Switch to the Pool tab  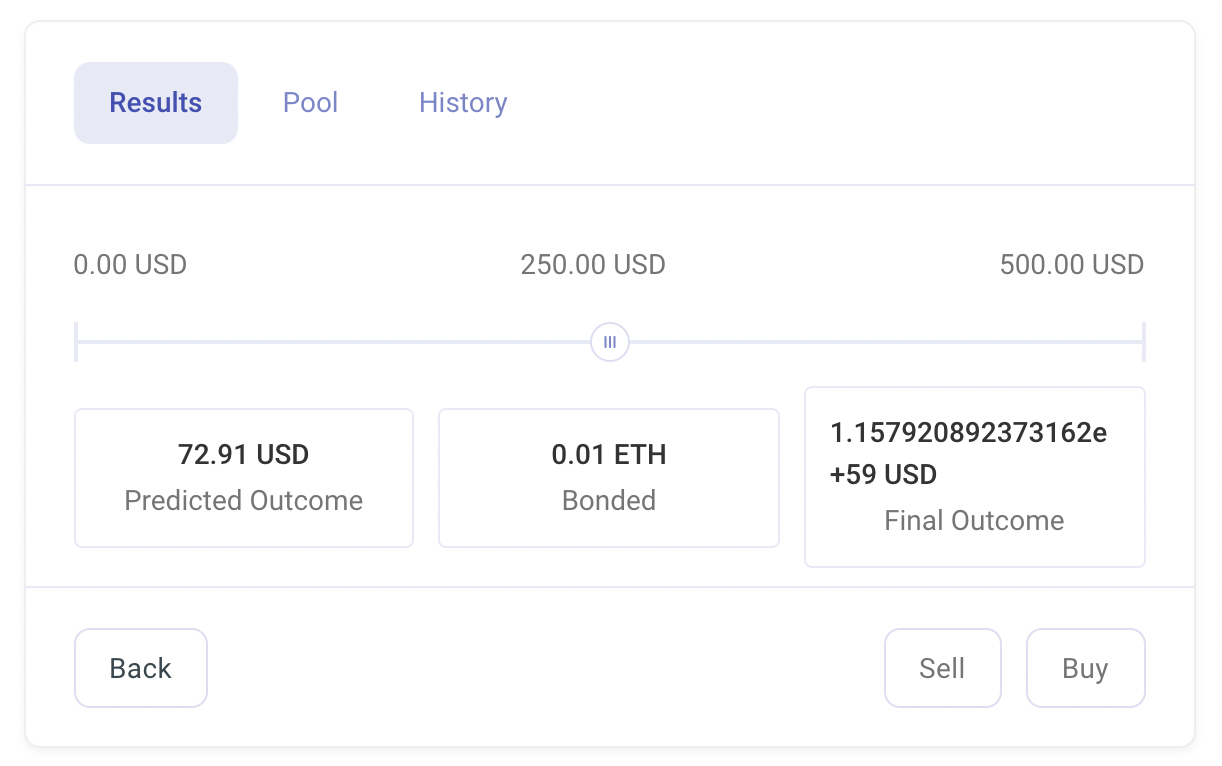click(310, 102)
